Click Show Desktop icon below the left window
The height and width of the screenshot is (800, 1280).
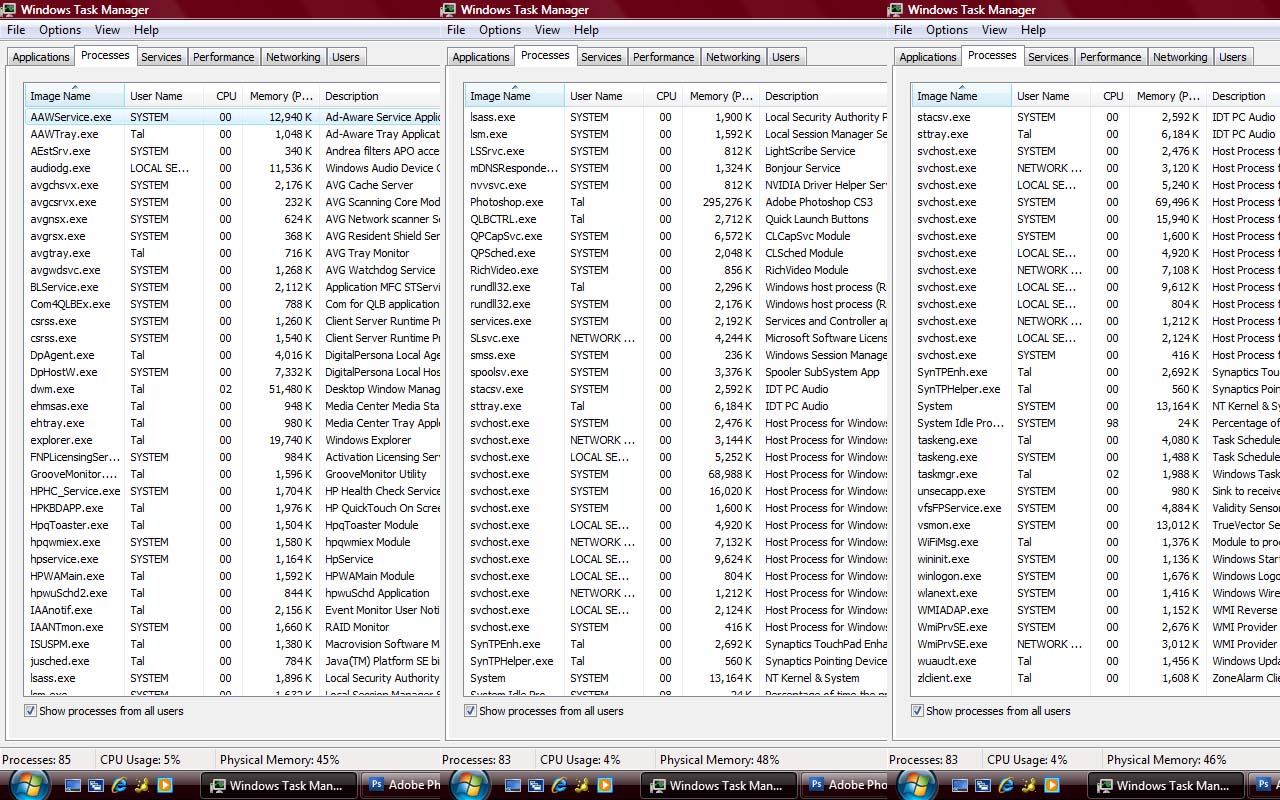tap(73, 786)
